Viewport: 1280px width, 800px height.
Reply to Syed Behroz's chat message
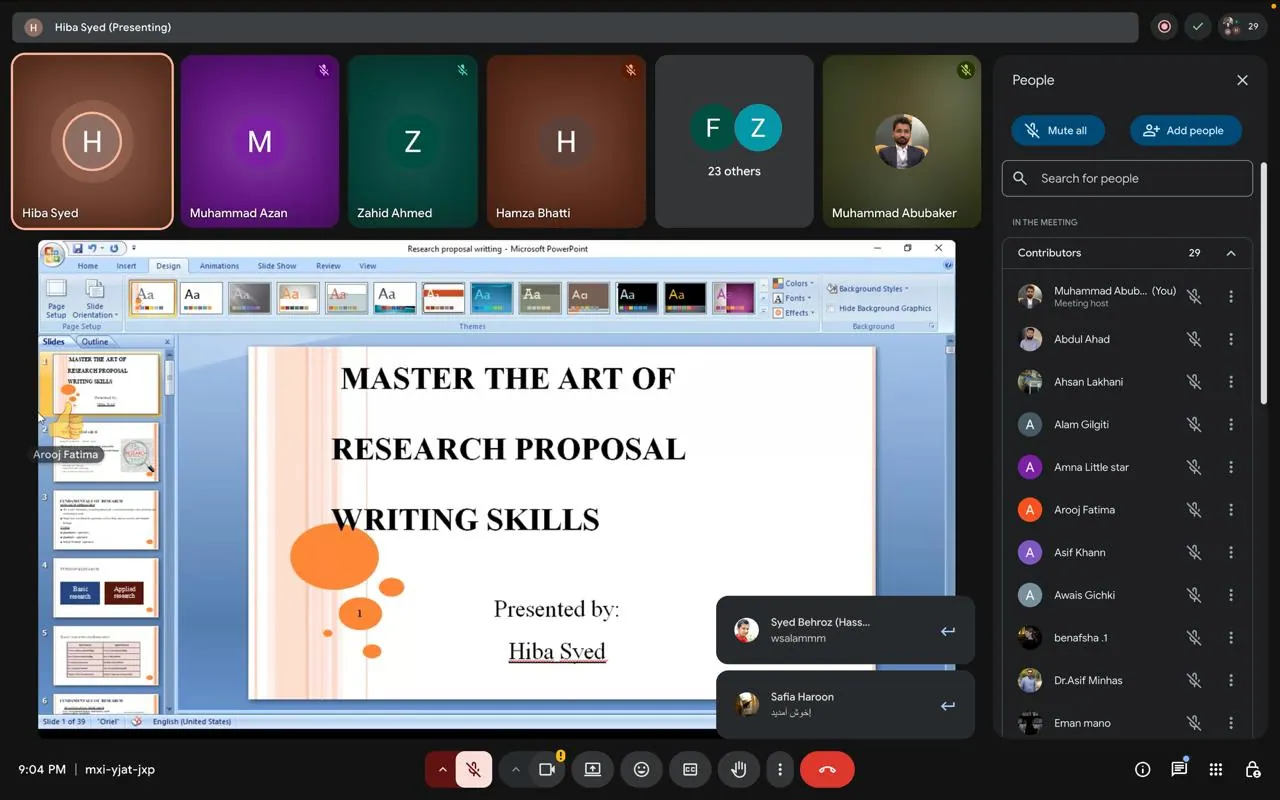tap(947, 631)
